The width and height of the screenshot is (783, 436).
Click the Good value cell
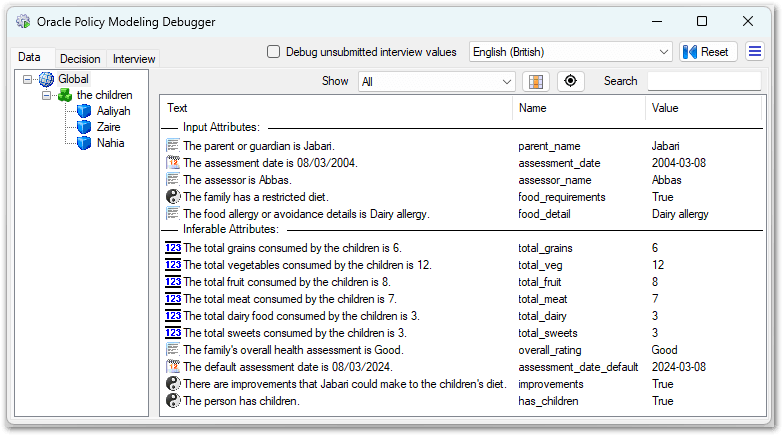point(664,350)
